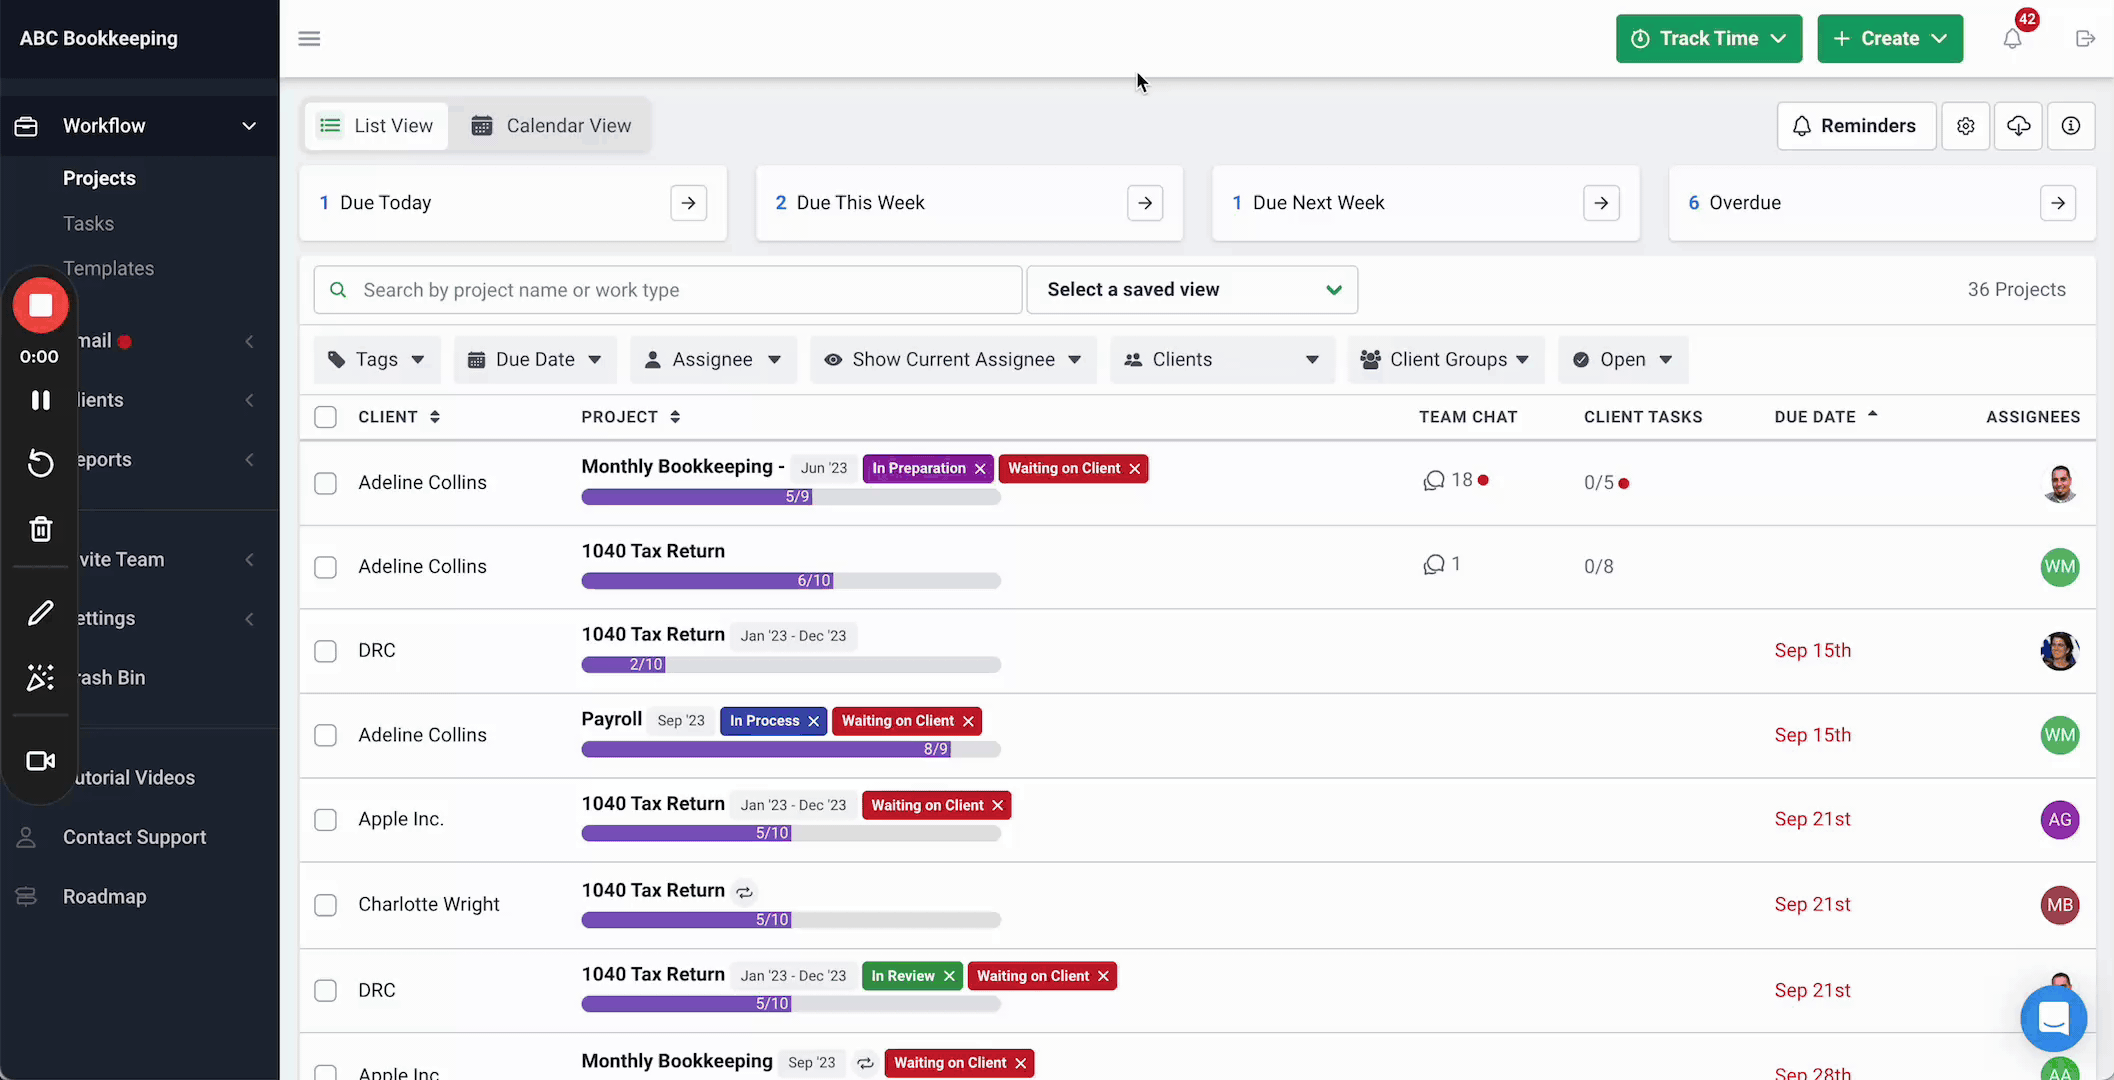Switch to List View tab
This screenshot has width=2114, height=1080.
(376, 126)
